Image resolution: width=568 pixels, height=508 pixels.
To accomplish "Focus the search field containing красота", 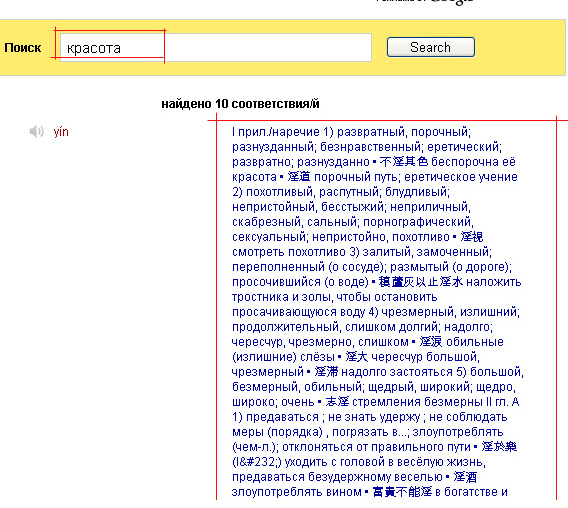I will point(216,47).
